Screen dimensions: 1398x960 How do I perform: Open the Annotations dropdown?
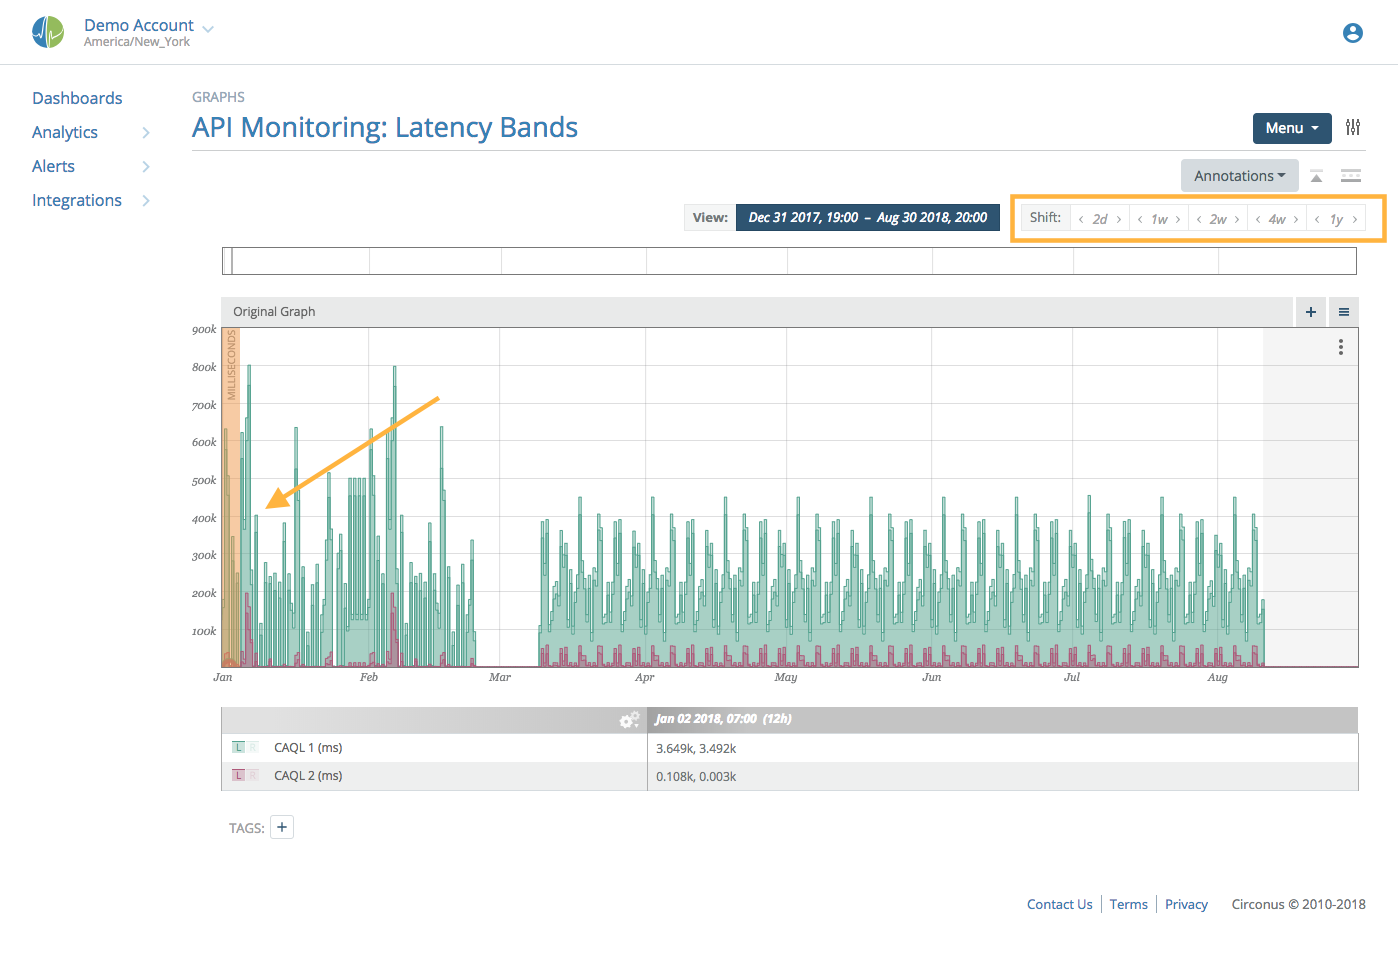[x=1239, y=176]
